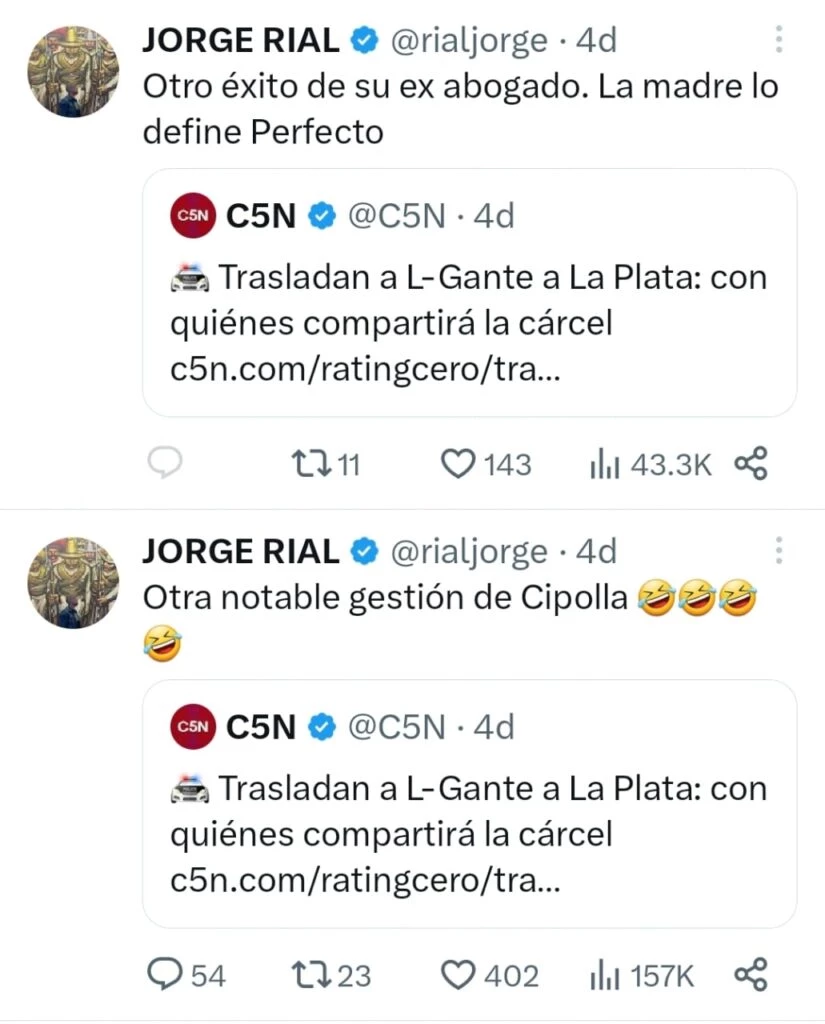Open the @C5N handle in second quoted tweet
Screen dimensions: 825x1024
[396, 727]
